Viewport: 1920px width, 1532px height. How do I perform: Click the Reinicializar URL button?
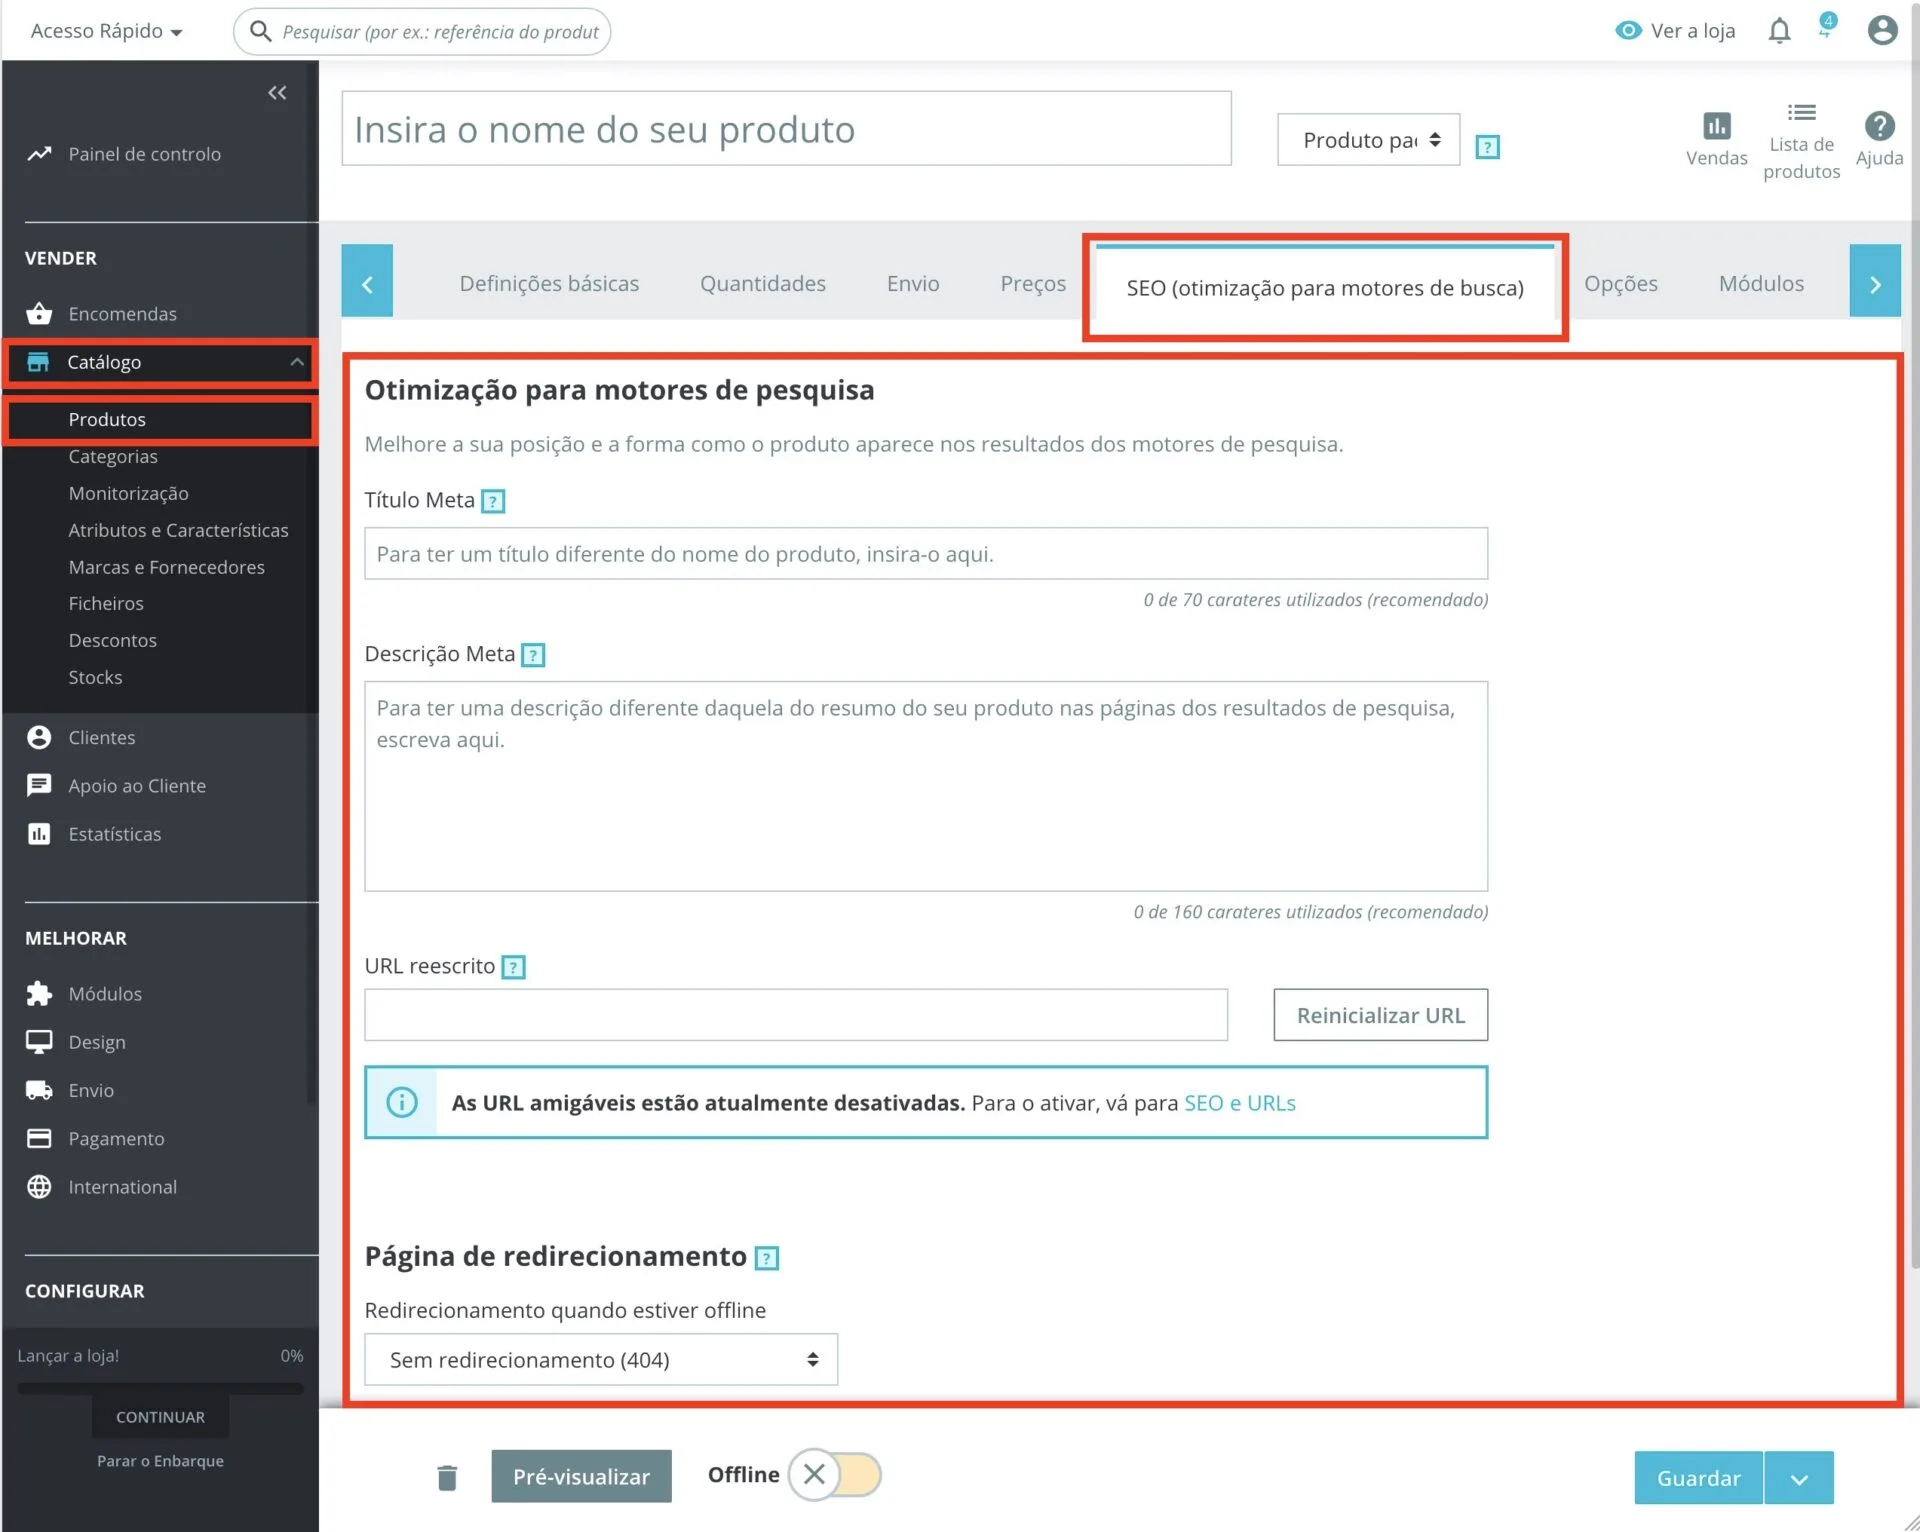1379,1015
